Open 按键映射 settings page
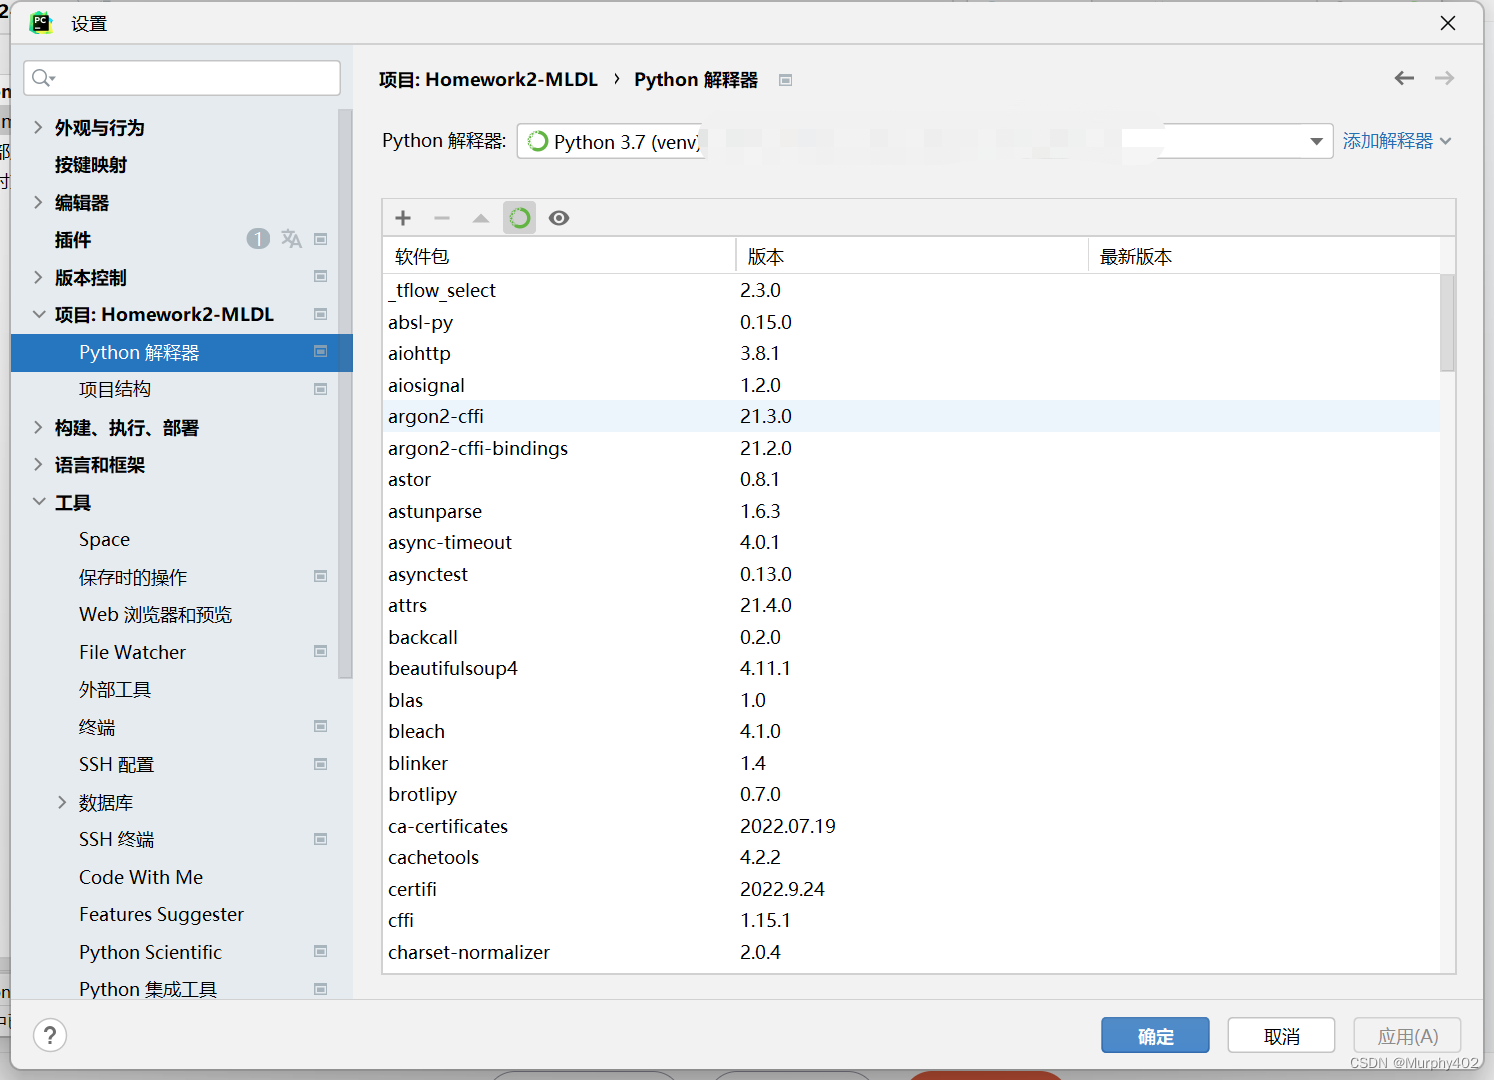The image size is (1494, 1080). (91, 165)
